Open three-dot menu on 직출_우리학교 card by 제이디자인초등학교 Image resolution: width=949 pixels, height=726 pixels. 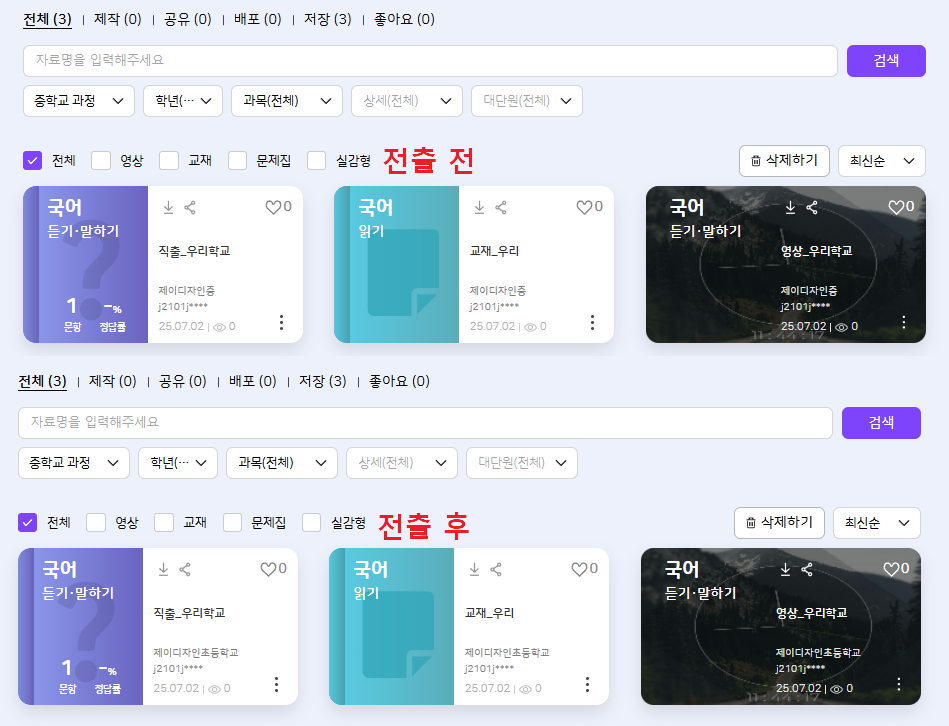276,684
